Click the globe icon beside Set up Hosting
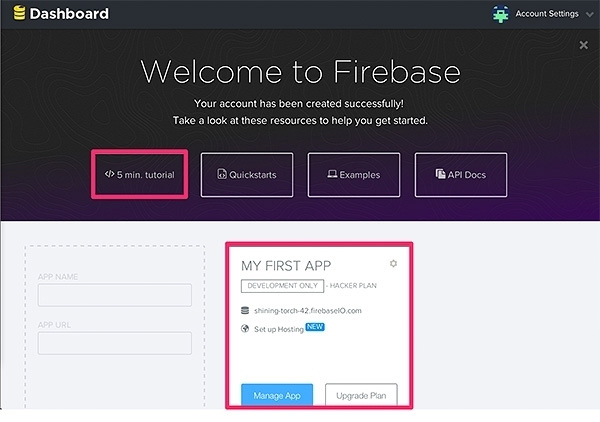The width and height of the screenshot is (600, 422). 245,329
